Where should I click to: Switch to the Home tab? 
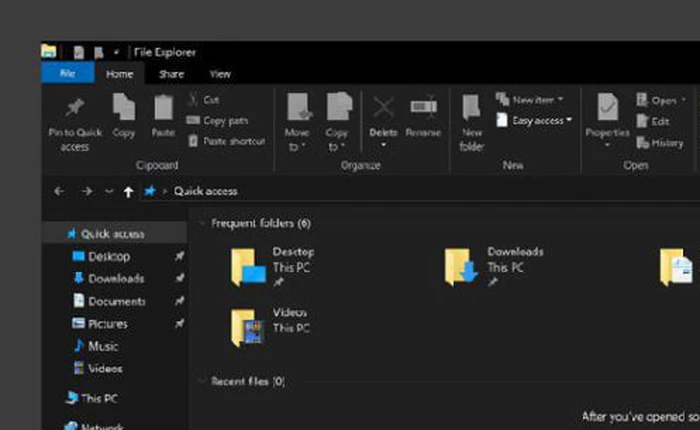[119, 74]
